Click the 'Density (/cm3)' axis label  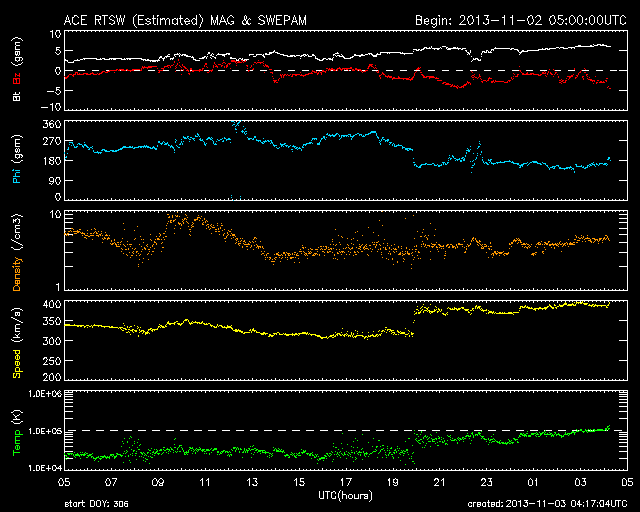(17, 252)
